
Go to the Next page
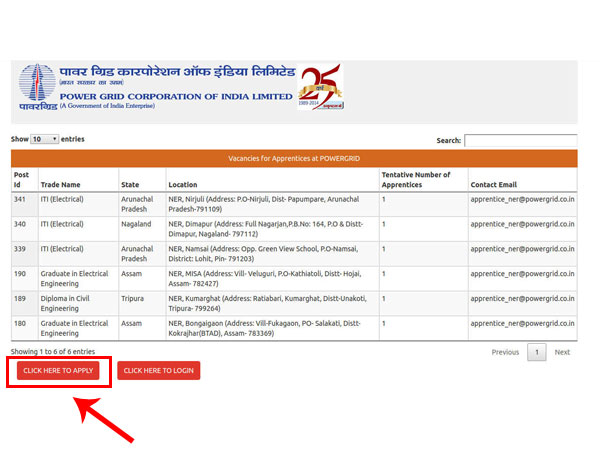[x=562, y=352]
